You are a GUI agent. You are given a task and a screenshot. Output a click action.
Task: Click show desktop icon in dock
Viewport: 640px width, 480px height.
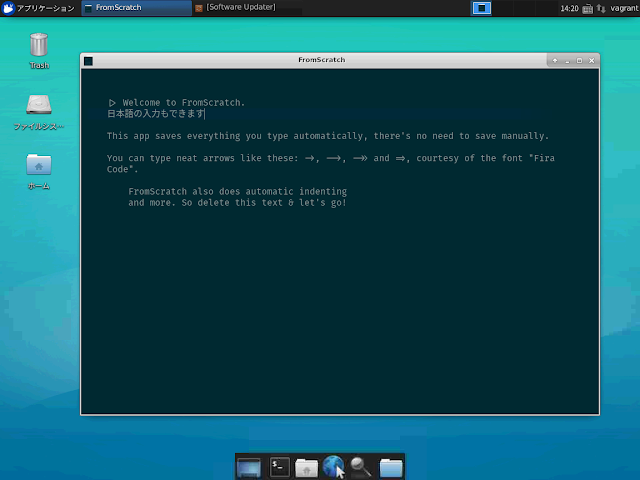[x=249, y=468]
